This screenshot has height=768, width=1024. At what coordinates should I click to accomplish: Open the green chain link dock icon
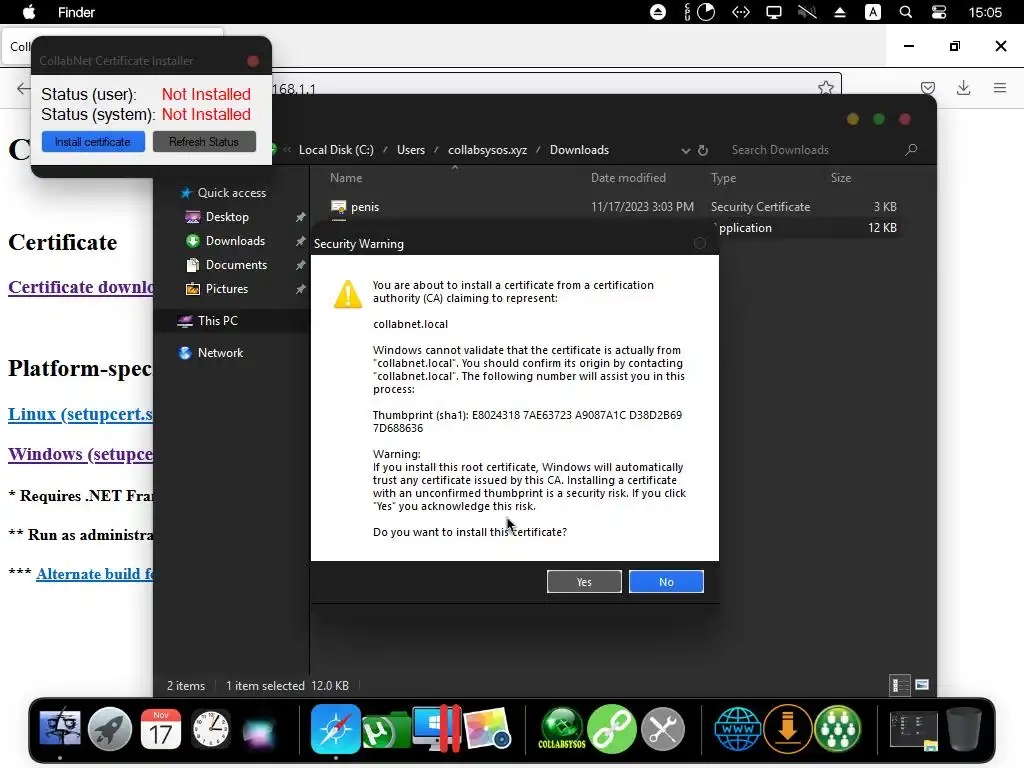click(612, 729)
